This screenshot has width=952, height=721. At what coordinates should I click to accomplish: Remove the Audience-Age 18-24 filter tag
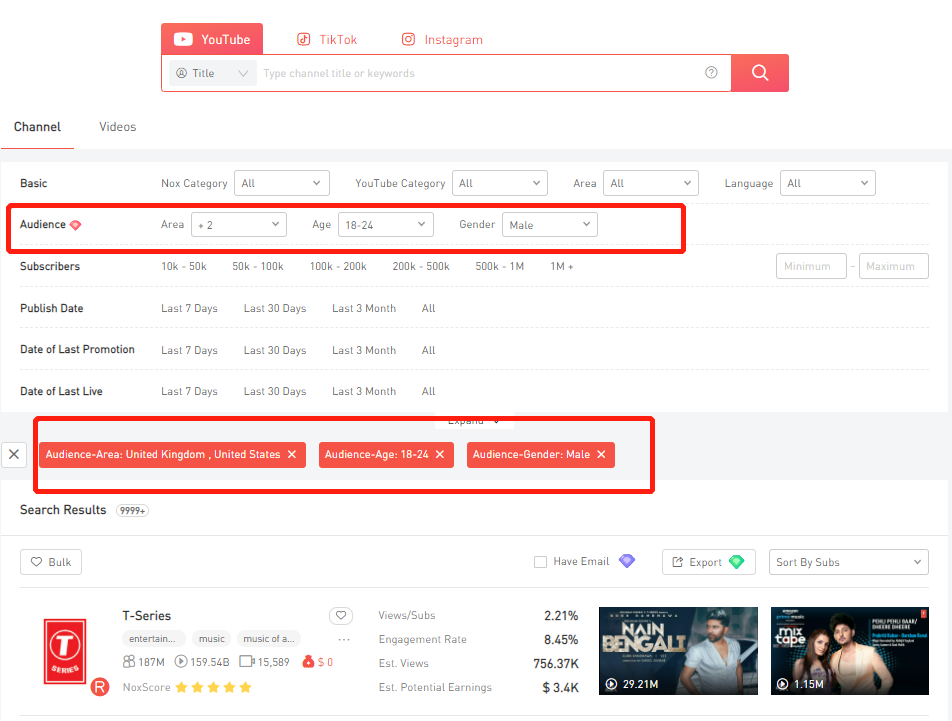click(439, 454)
